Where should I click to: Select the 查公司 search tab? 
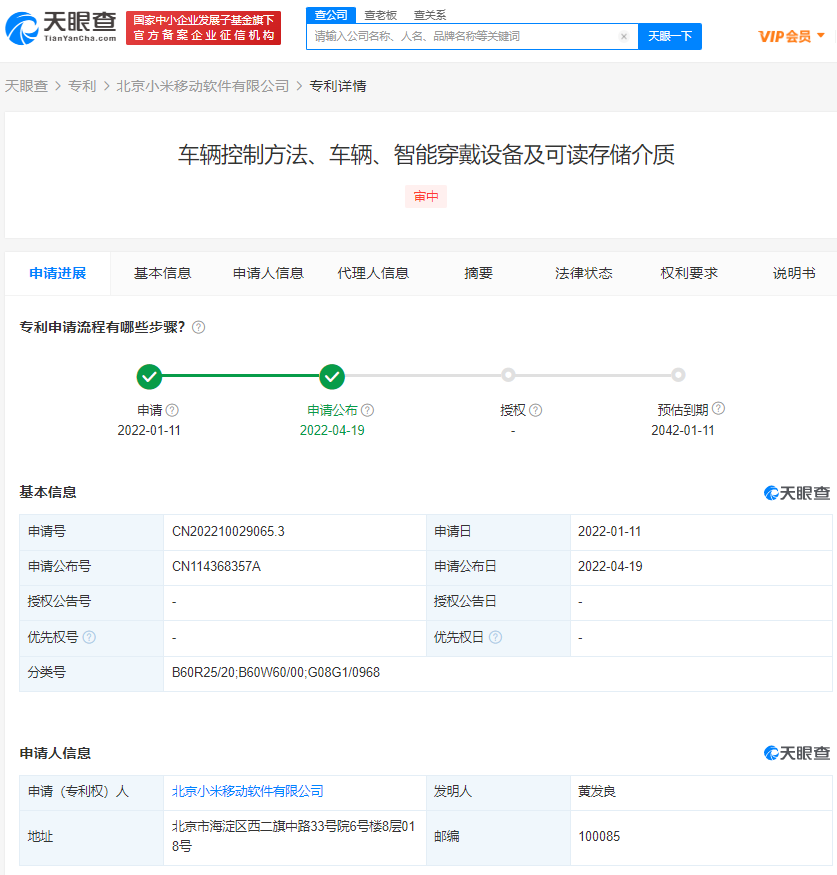(x=331, y=15)
